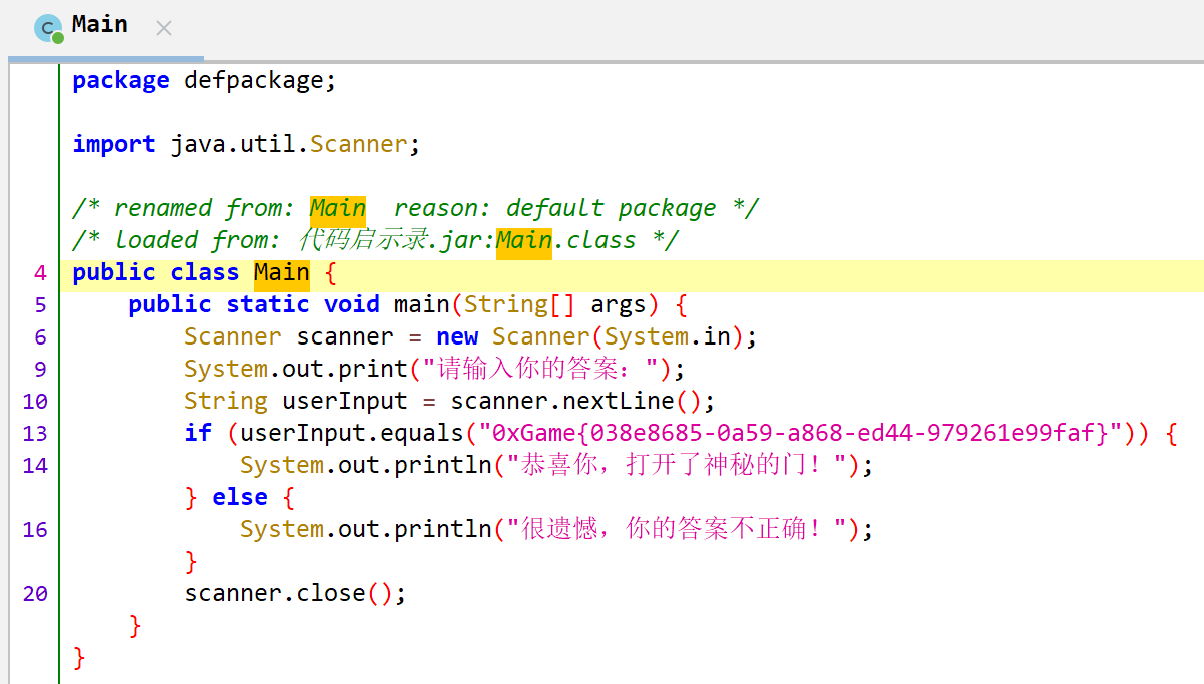The width and height of the screenshot is (1204, 684).
Task: Click the Main class icon in the tab
Action: pos(48,28)
